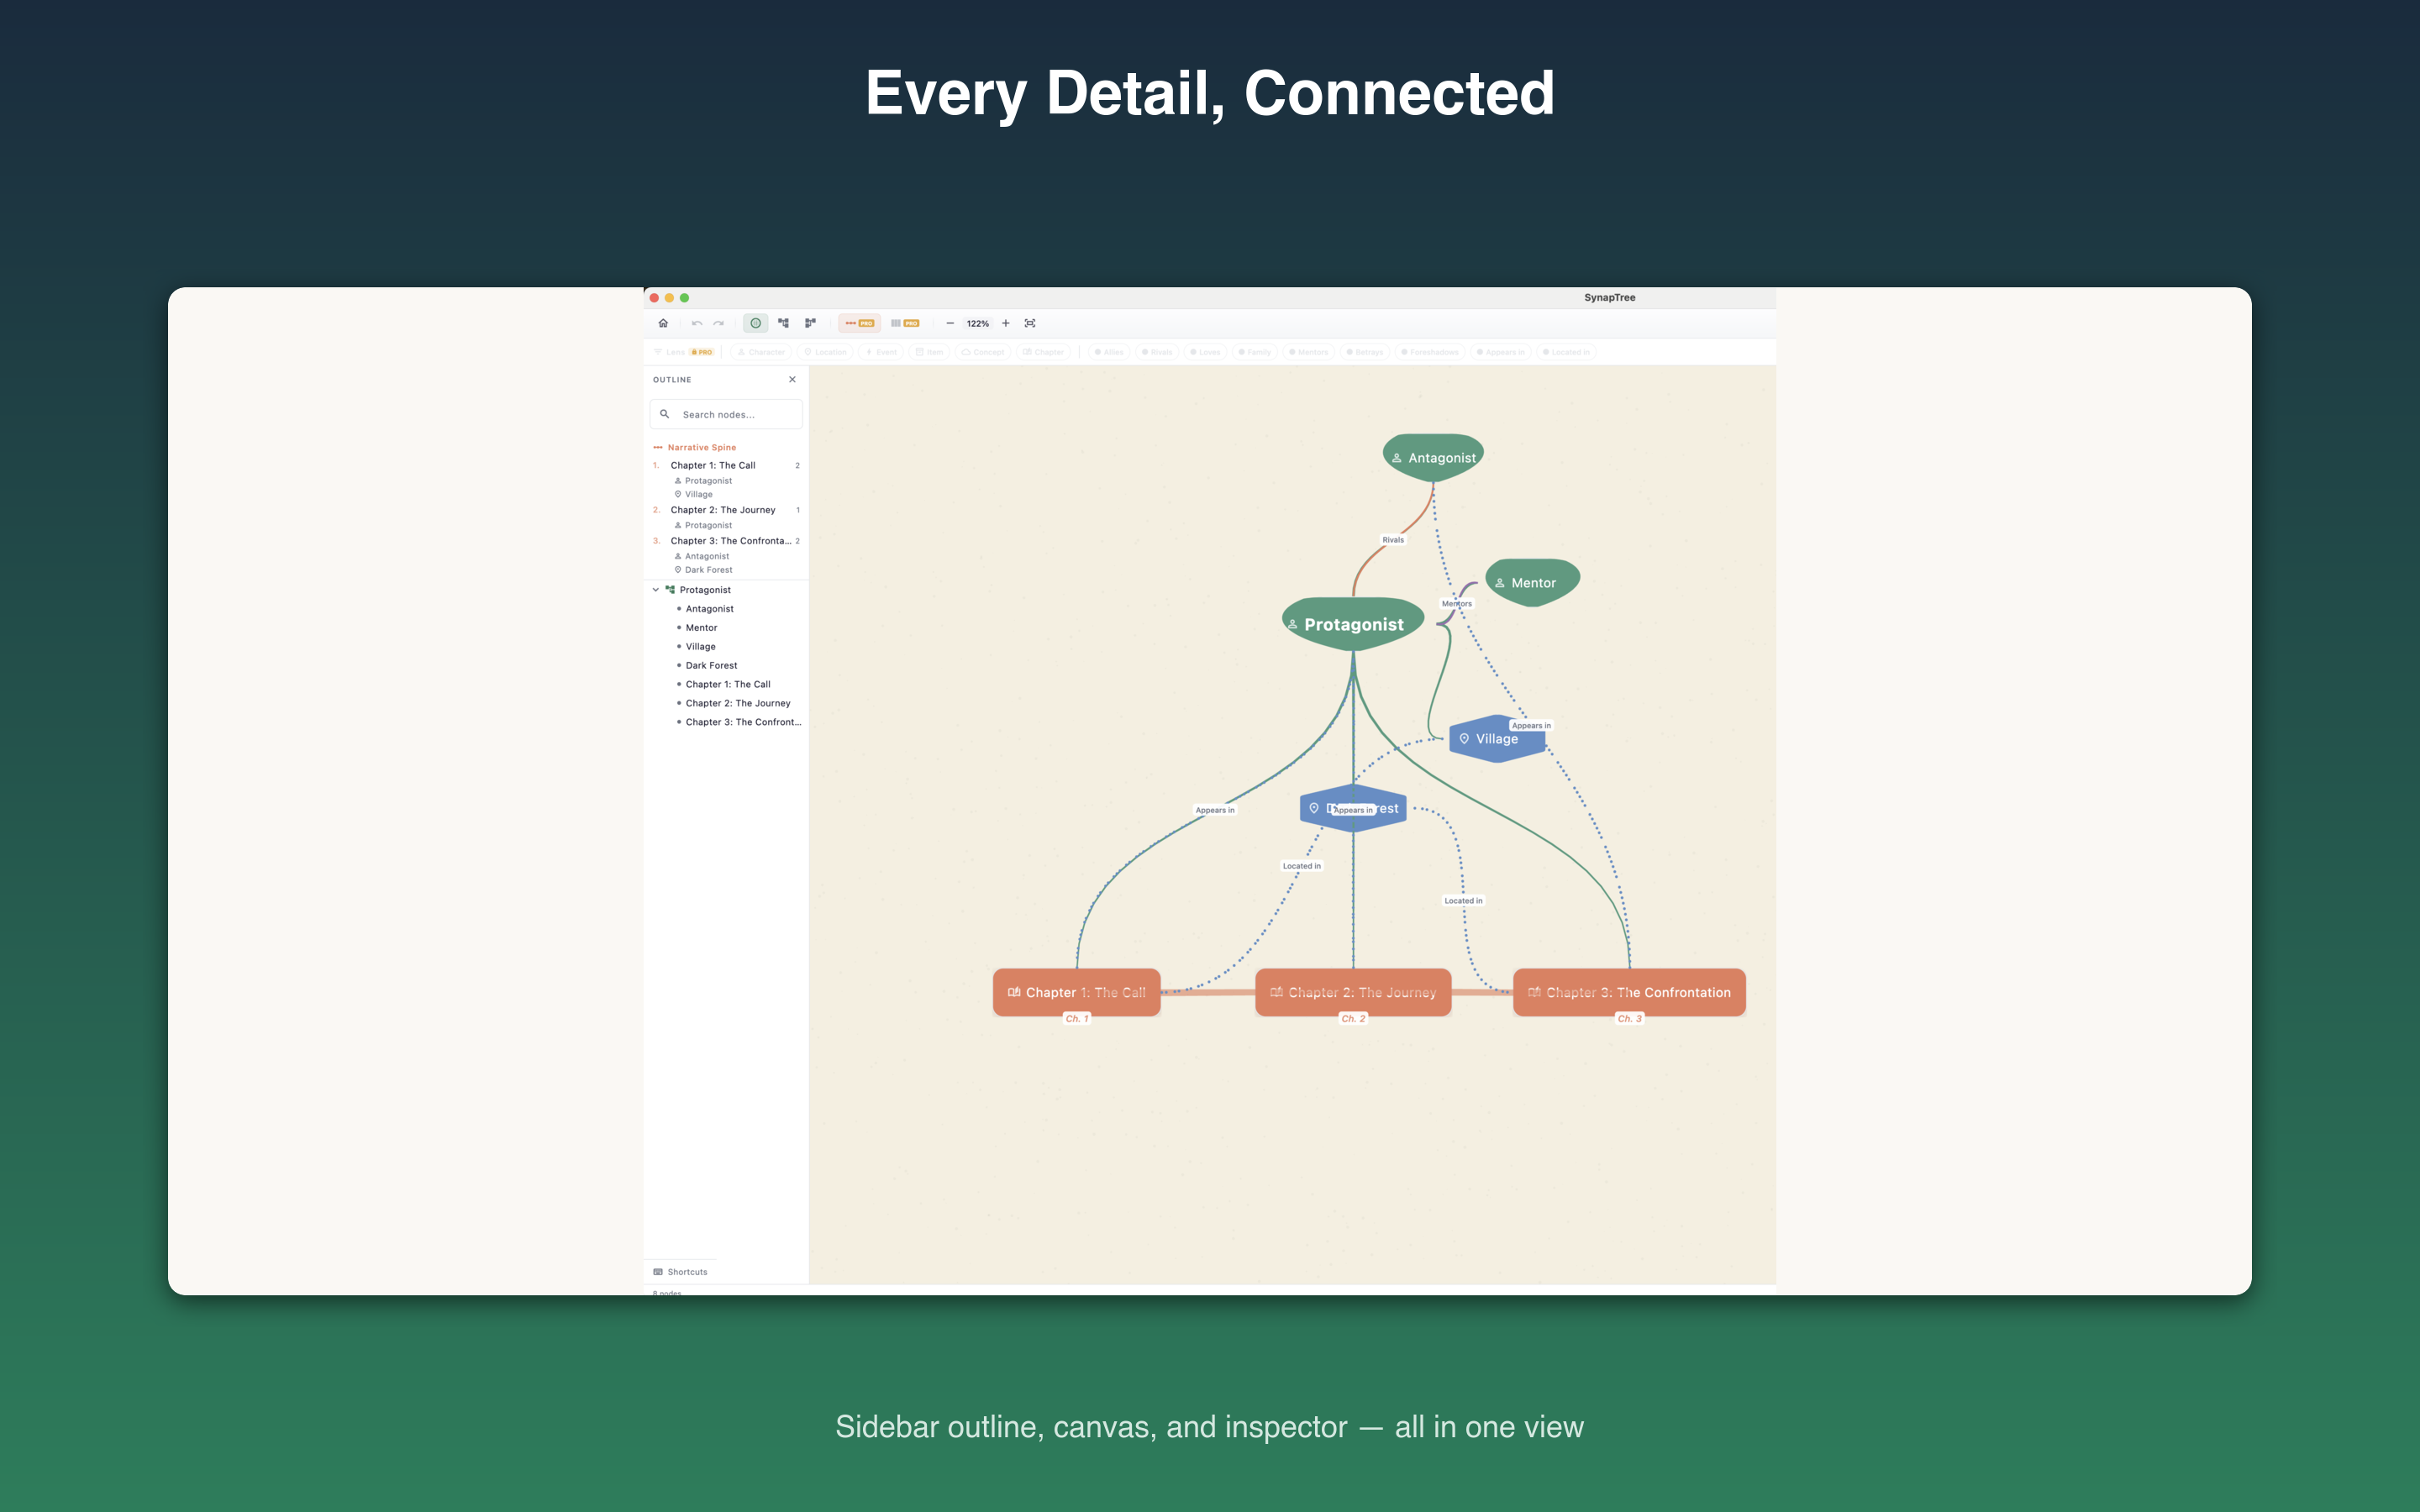Click the zoom in plus control
This screenshot has height=1512, width=2420.
coord(1006,323)
